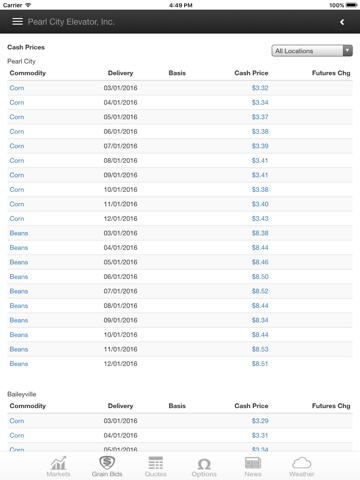Click the All Locations dropdown arrow
Screen dimensions: 360x480
[x=348, y=51]
